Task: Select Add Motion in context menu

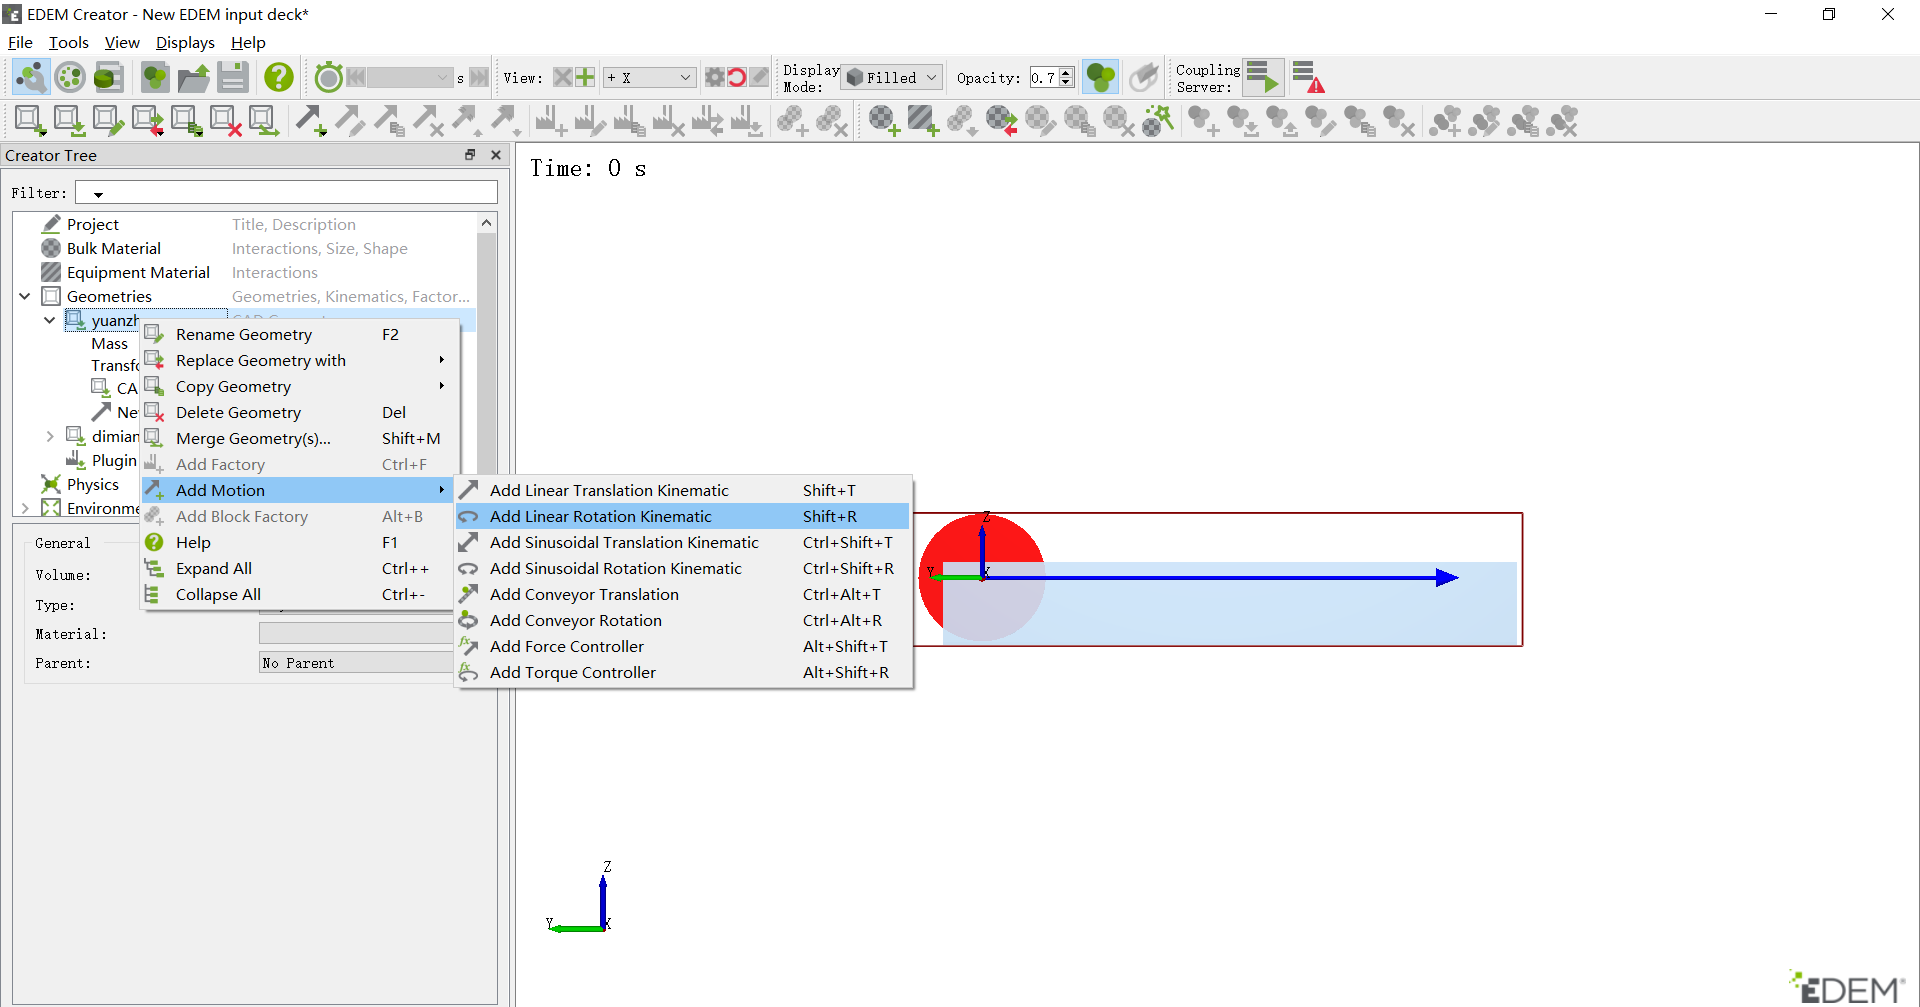Action: [300, 490]
